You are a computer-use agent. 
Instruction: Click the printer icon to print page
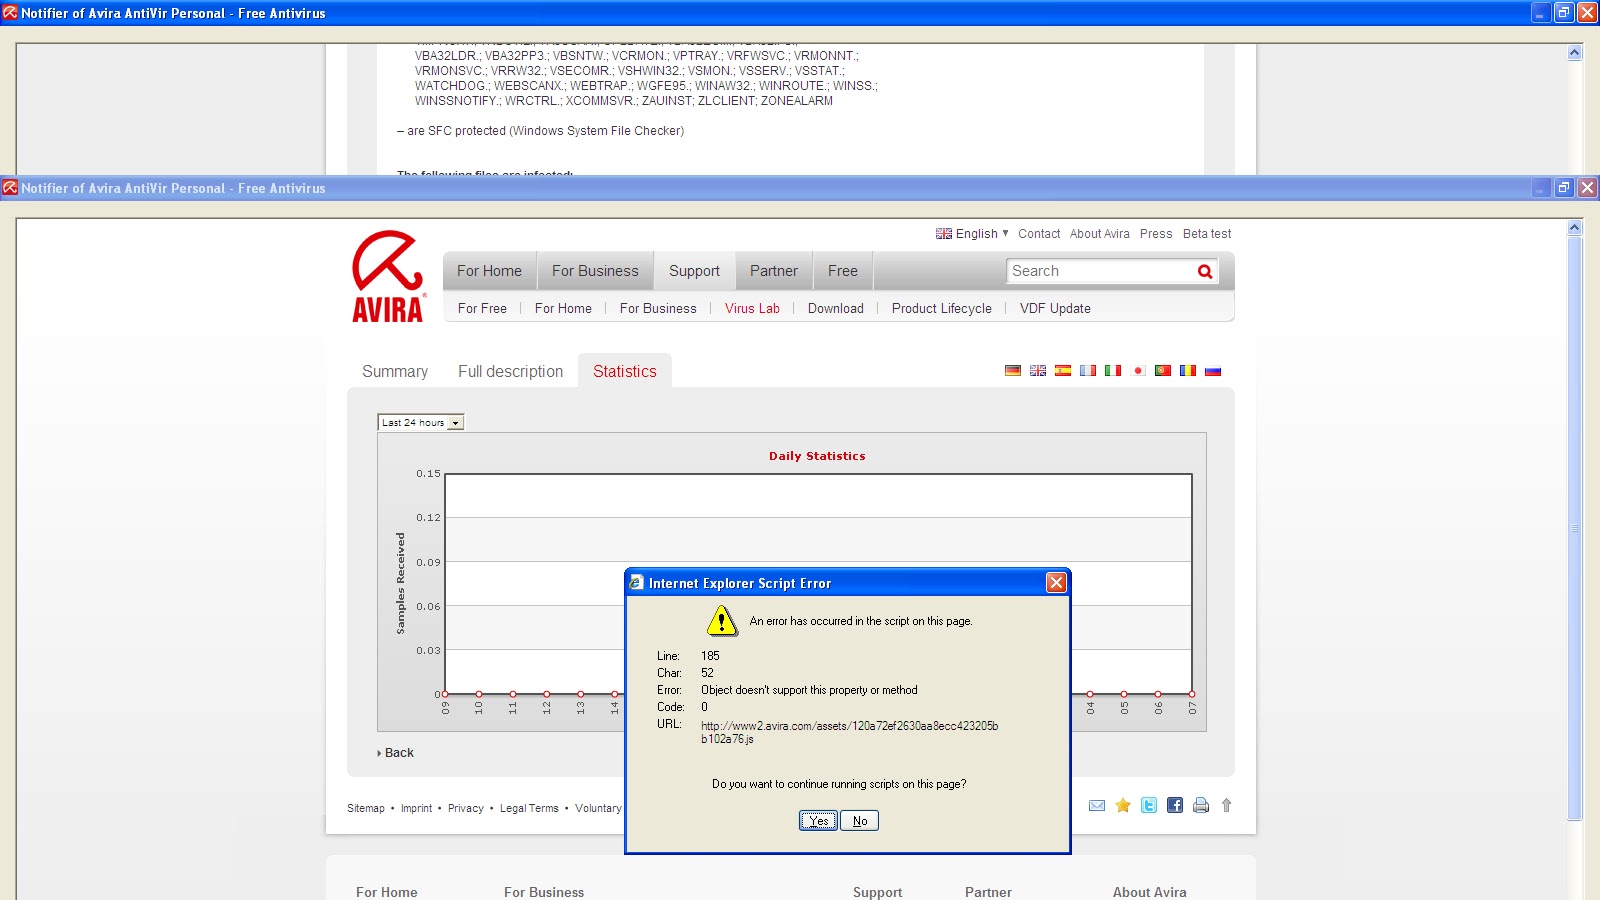point(1201,805)
